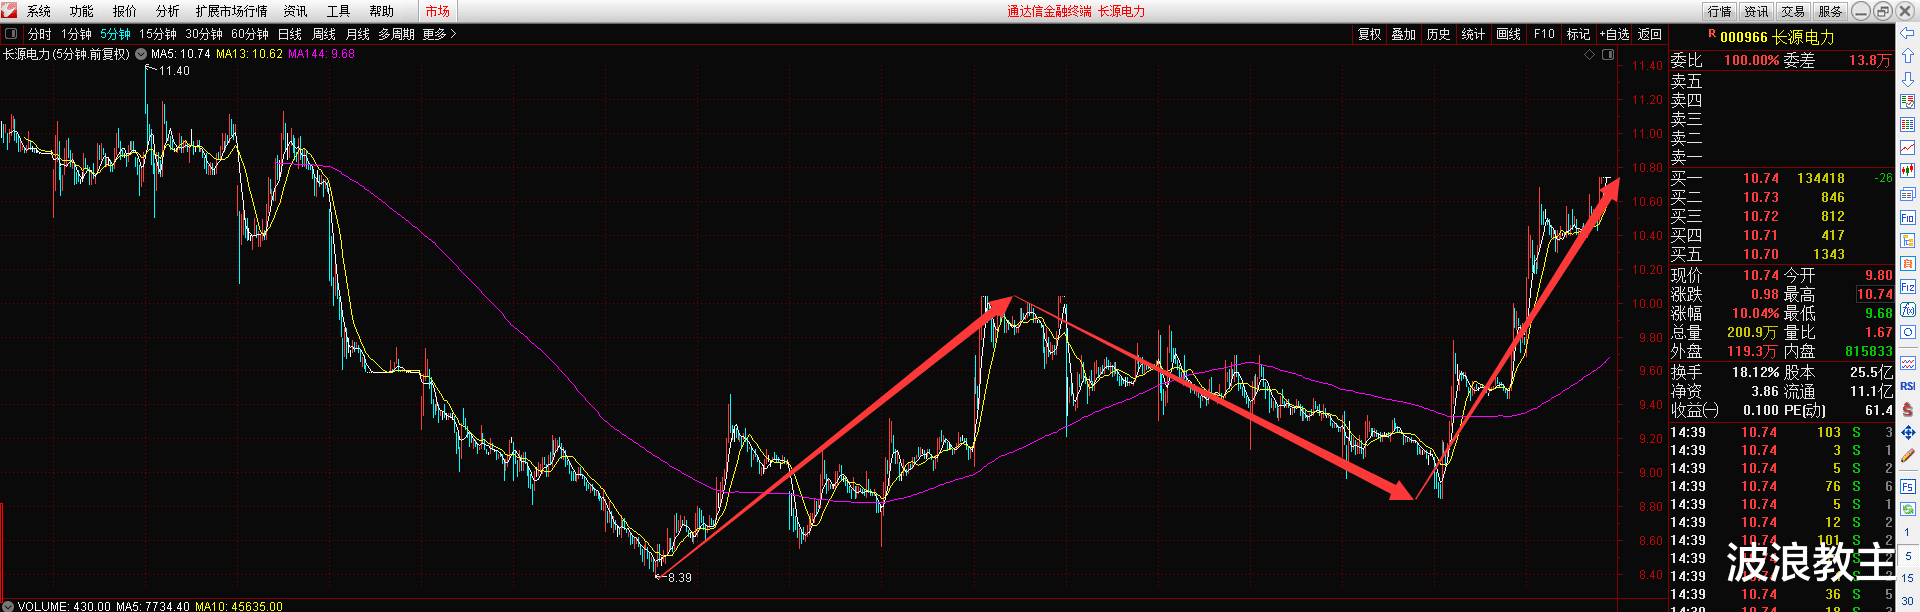The image size is (1920, 612).
Task: Open the 资讯 top-right button
Action: (1756, 11)
